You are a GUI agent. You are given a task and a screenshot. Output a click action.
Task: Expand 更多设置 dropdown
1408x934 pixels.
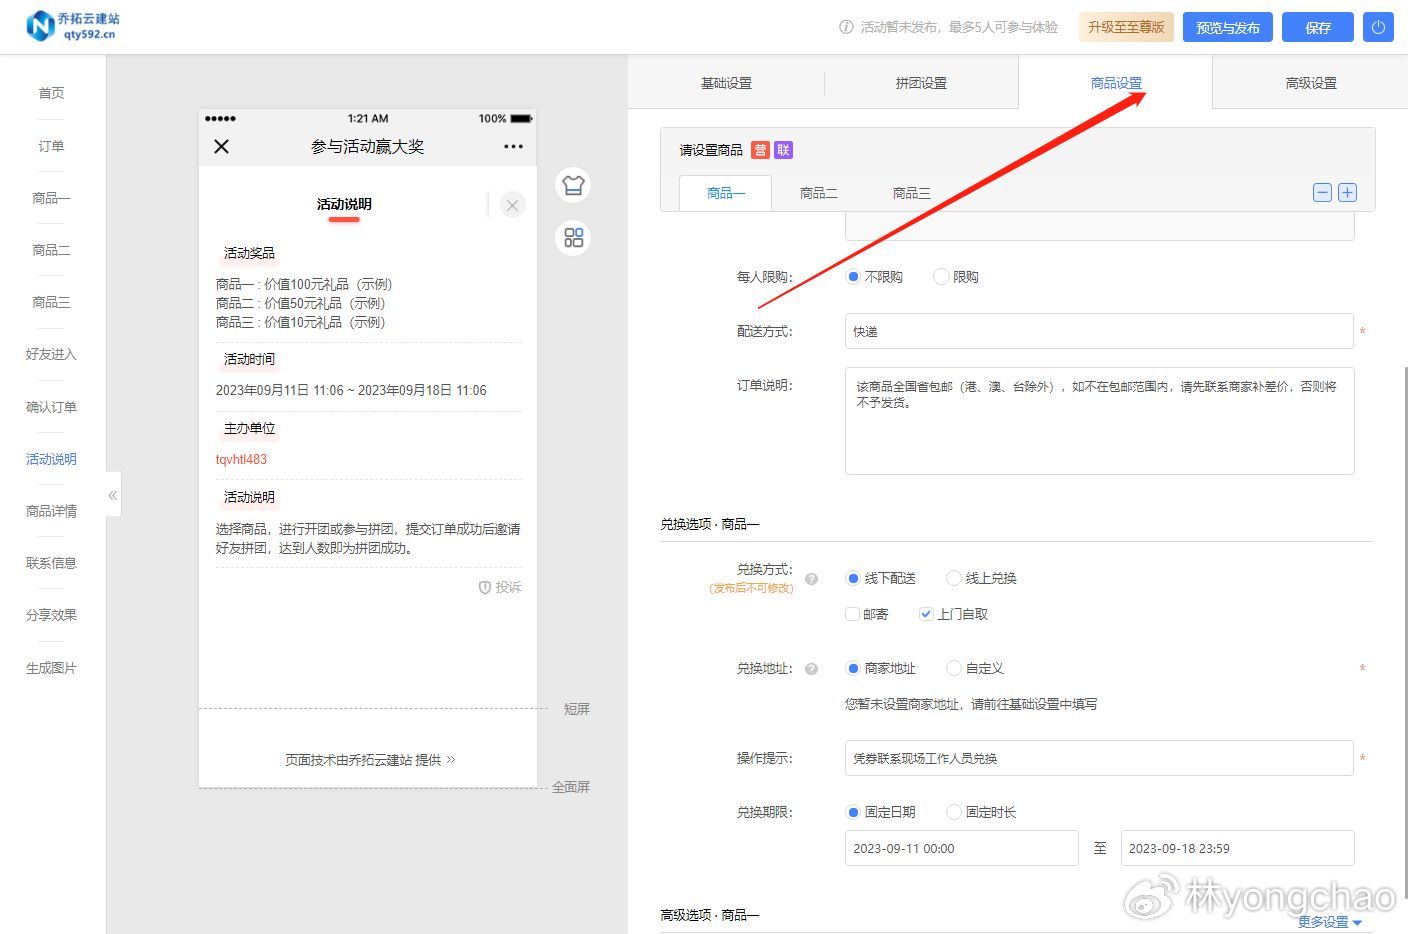(1330, 922)
